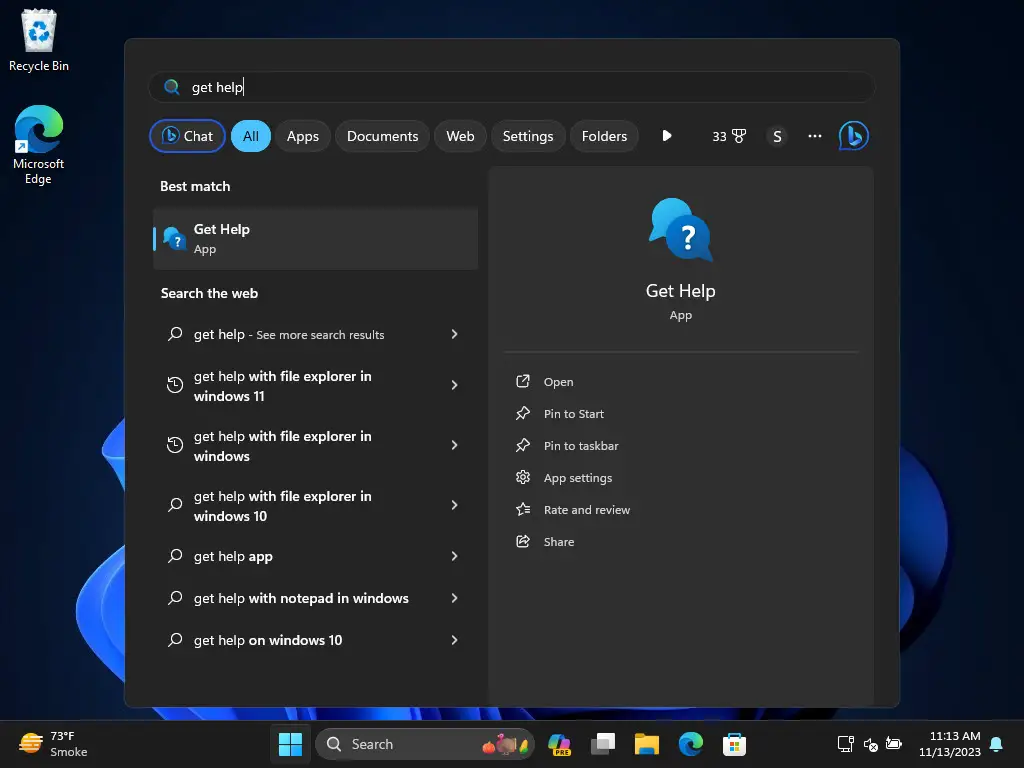Image resolution: width=1024 pixels, height=768 pixels.
Task: Select the Documents filter tab
Action: [x=382, y=136]
